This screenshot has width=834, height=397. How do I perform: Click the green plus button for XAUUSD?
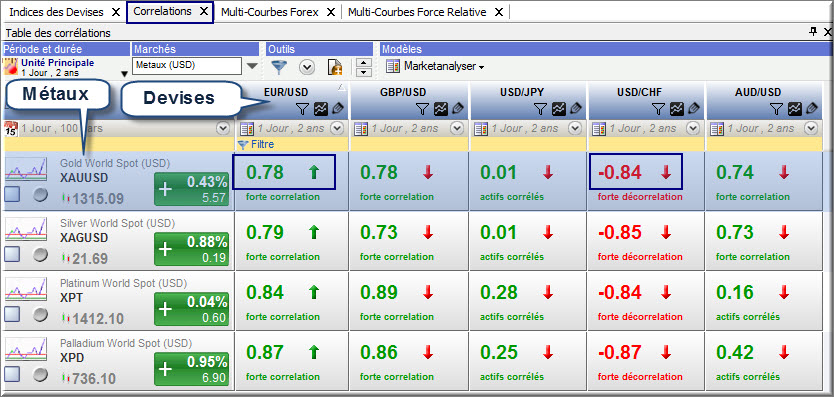191,189
